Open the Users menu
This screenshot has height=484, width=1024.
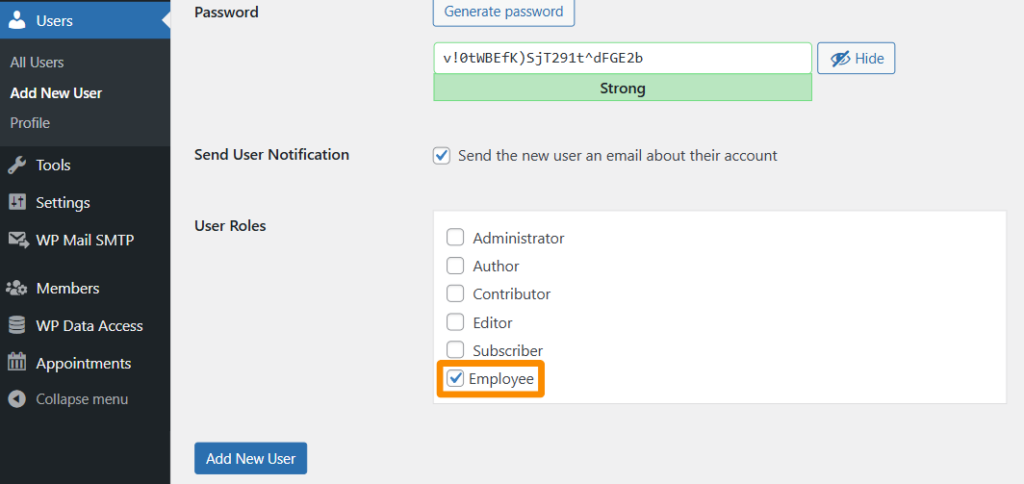coord(85,21)
